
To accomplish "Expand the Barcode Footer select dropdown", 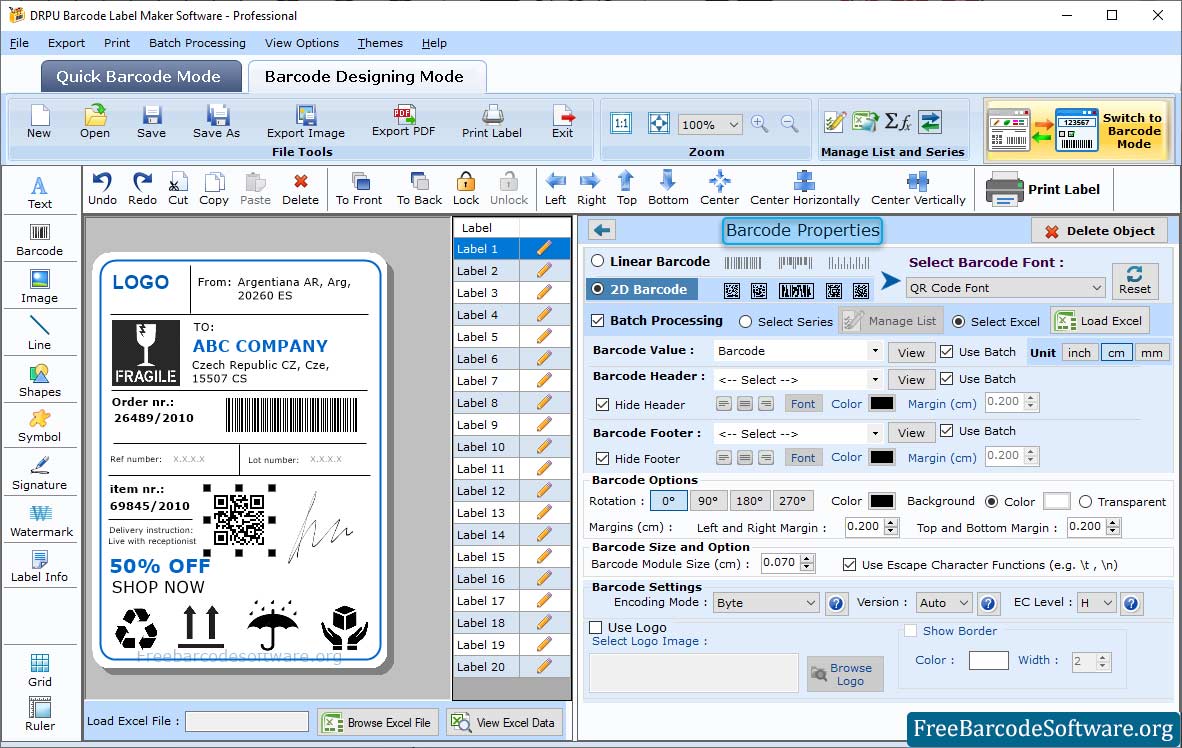I will coord(874,434).
